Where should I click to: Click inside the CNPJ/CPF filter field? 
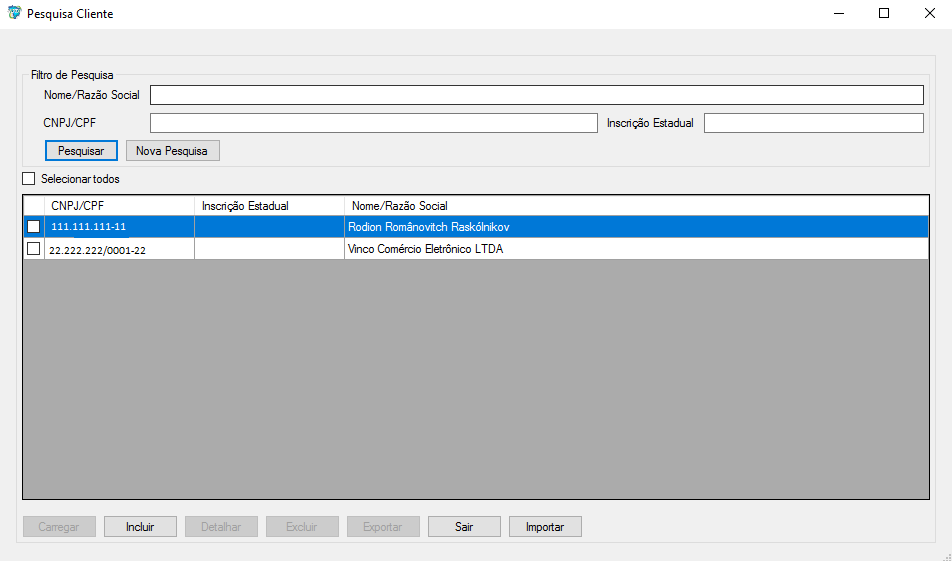click(x=374, y=123)
